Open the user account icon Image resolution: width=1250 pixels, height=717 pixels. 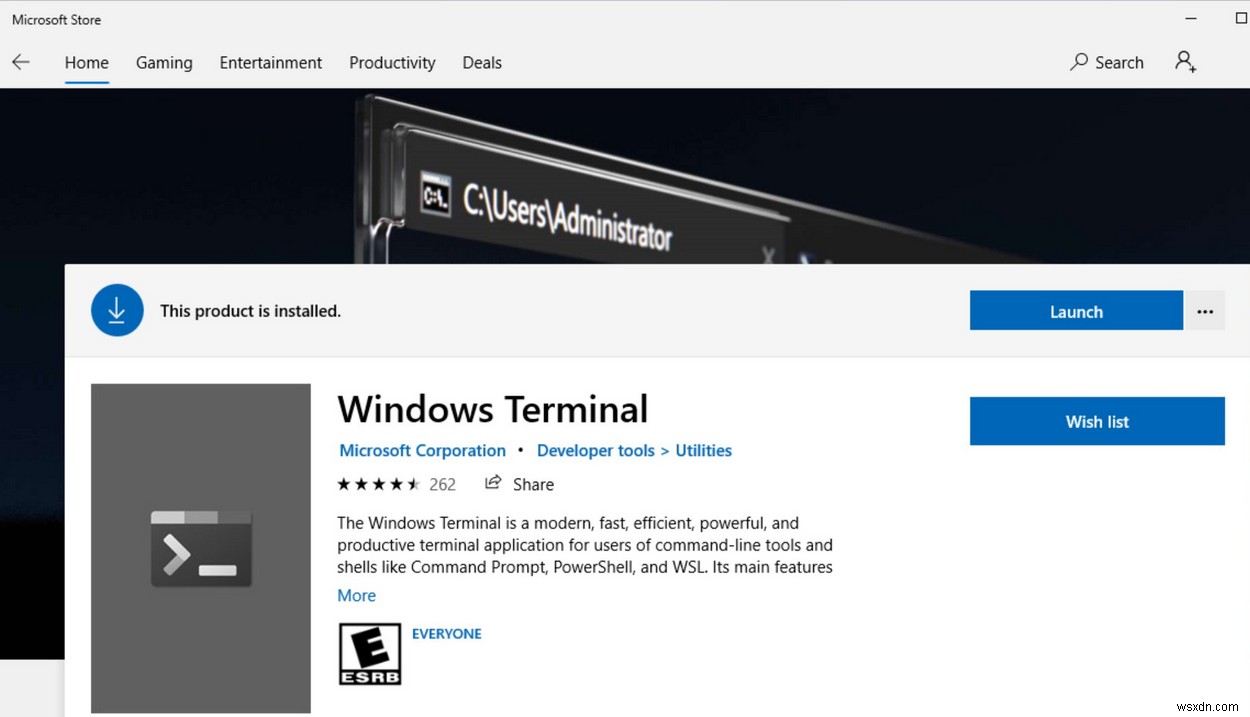pos(1185,62)
